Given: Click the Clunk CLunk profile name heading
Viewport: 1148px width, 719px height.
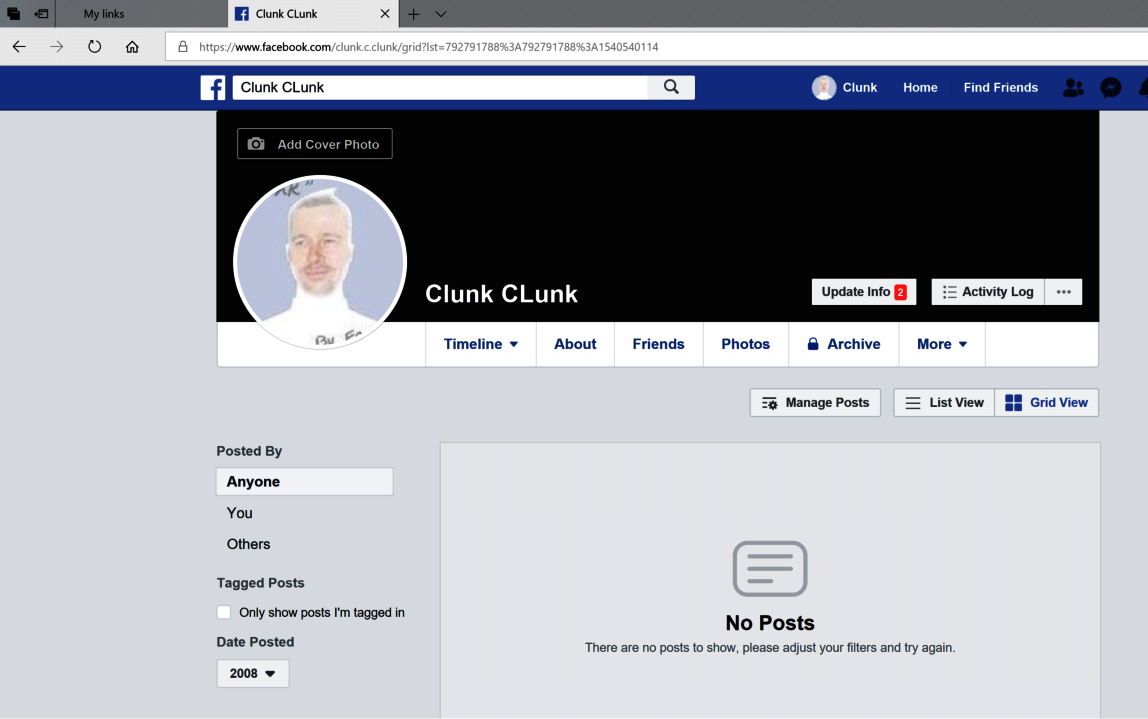Looking at the screenshot, I should 502,294.
